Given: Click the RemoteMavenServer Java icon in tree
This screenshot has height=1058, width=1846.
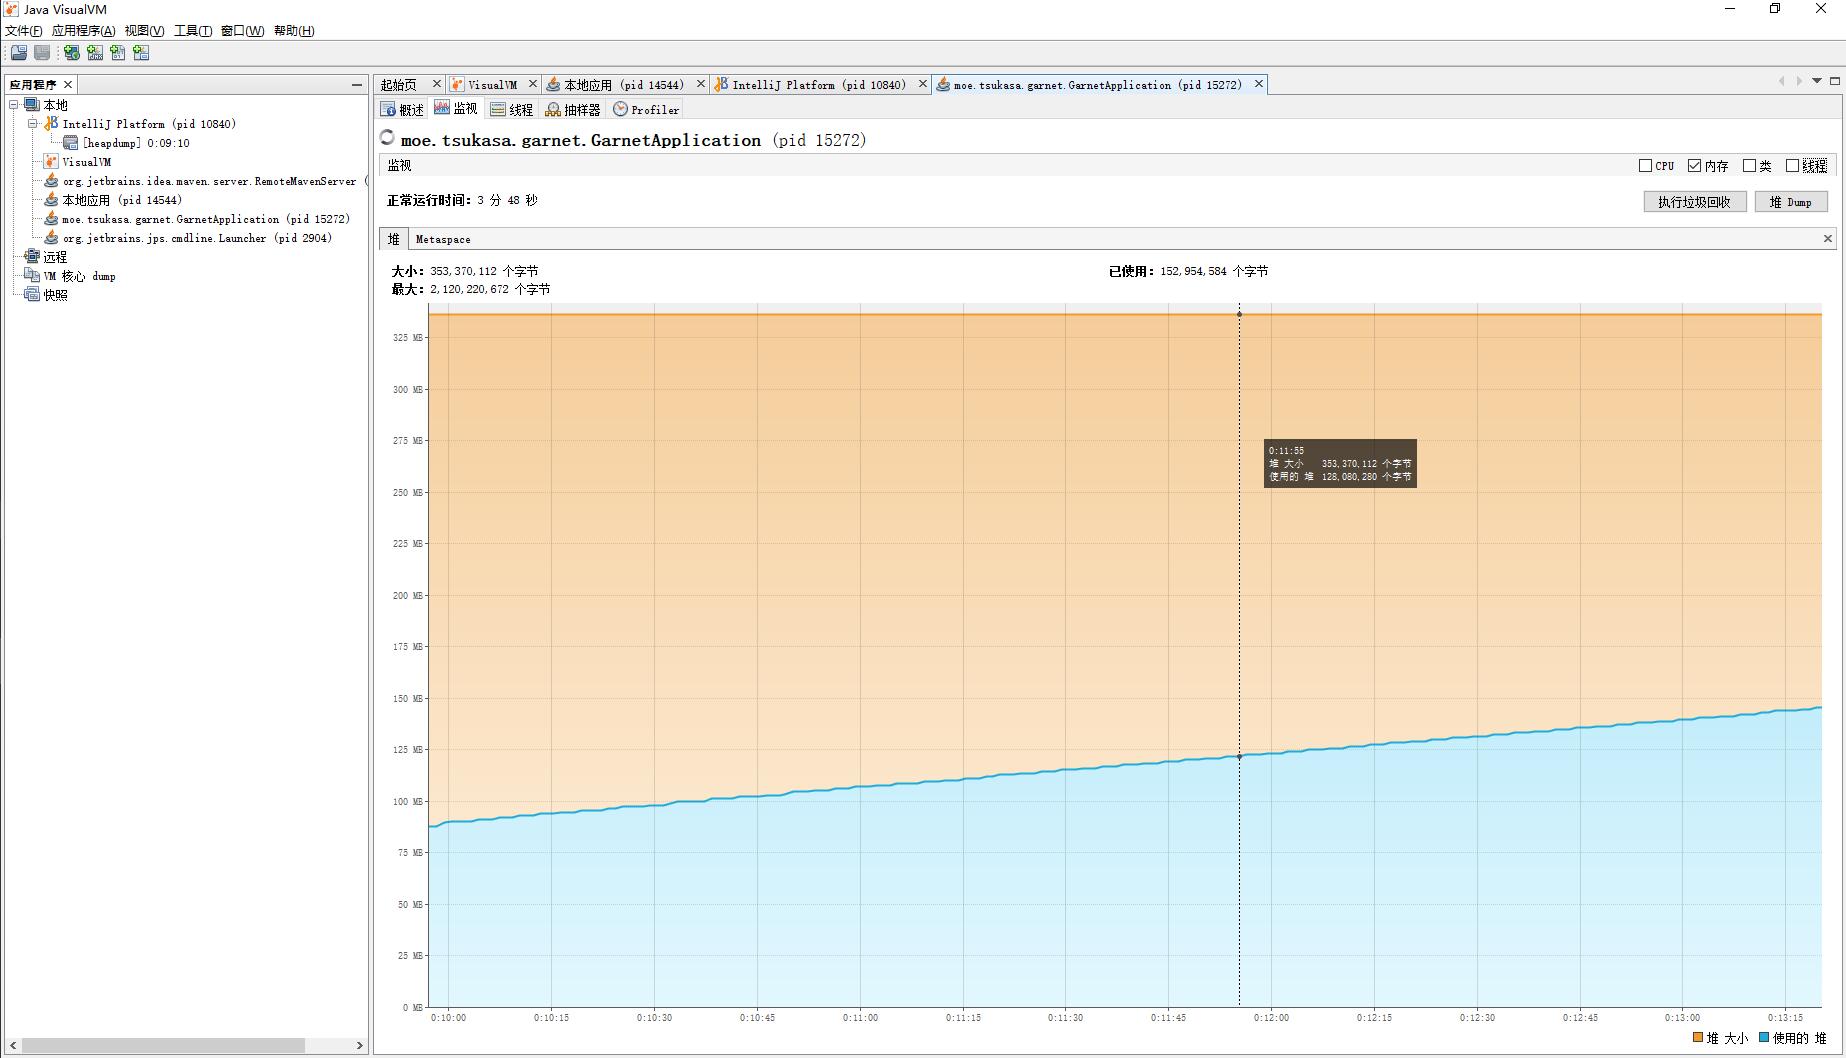Looking at the screenshot, I should coord(51,180).
